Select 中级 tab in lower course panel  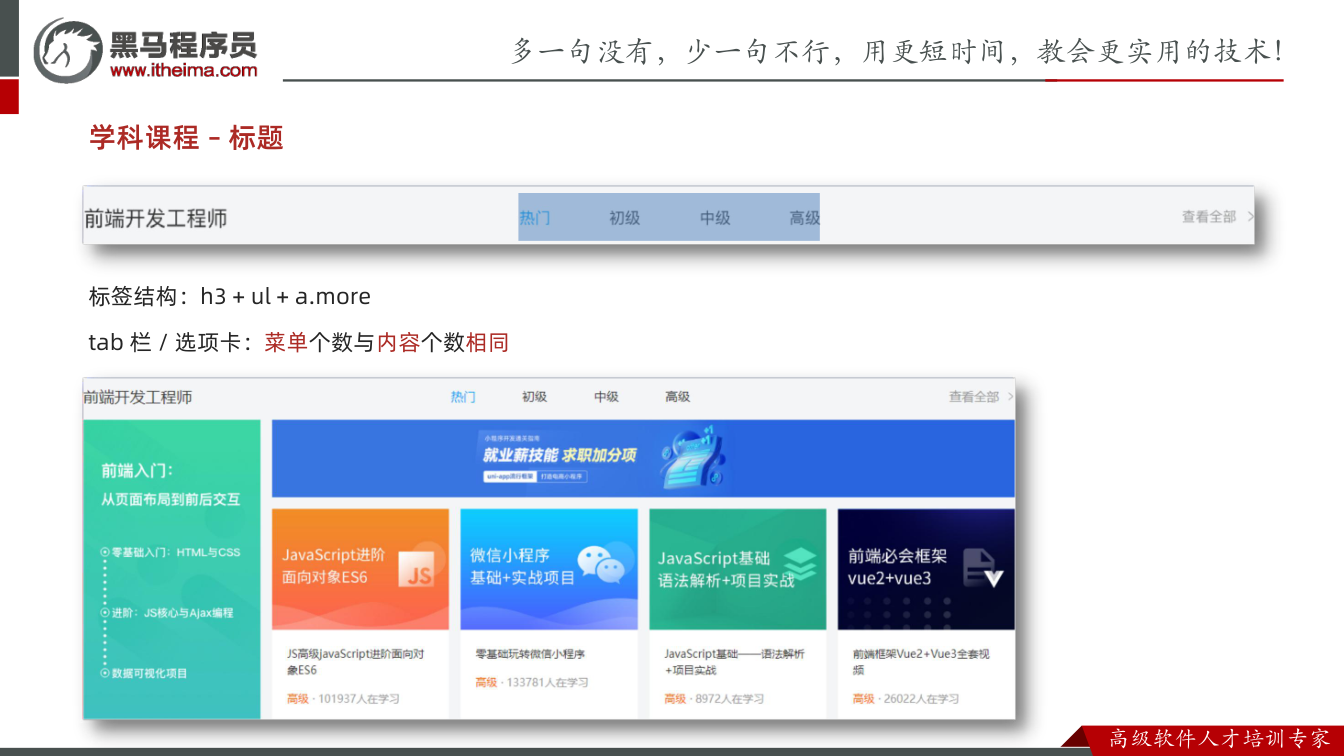tap(606, 397)
